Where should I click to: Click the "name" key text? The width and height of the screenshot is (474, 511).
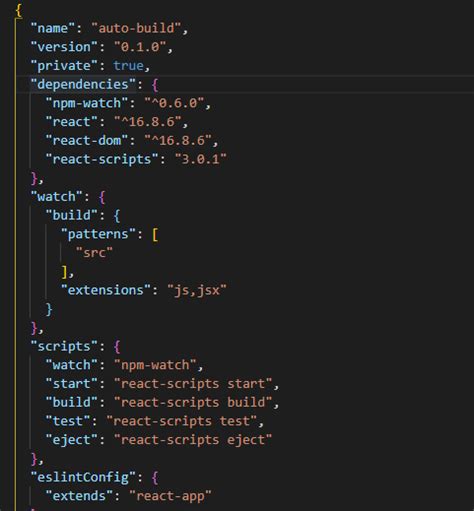(53, 28)
